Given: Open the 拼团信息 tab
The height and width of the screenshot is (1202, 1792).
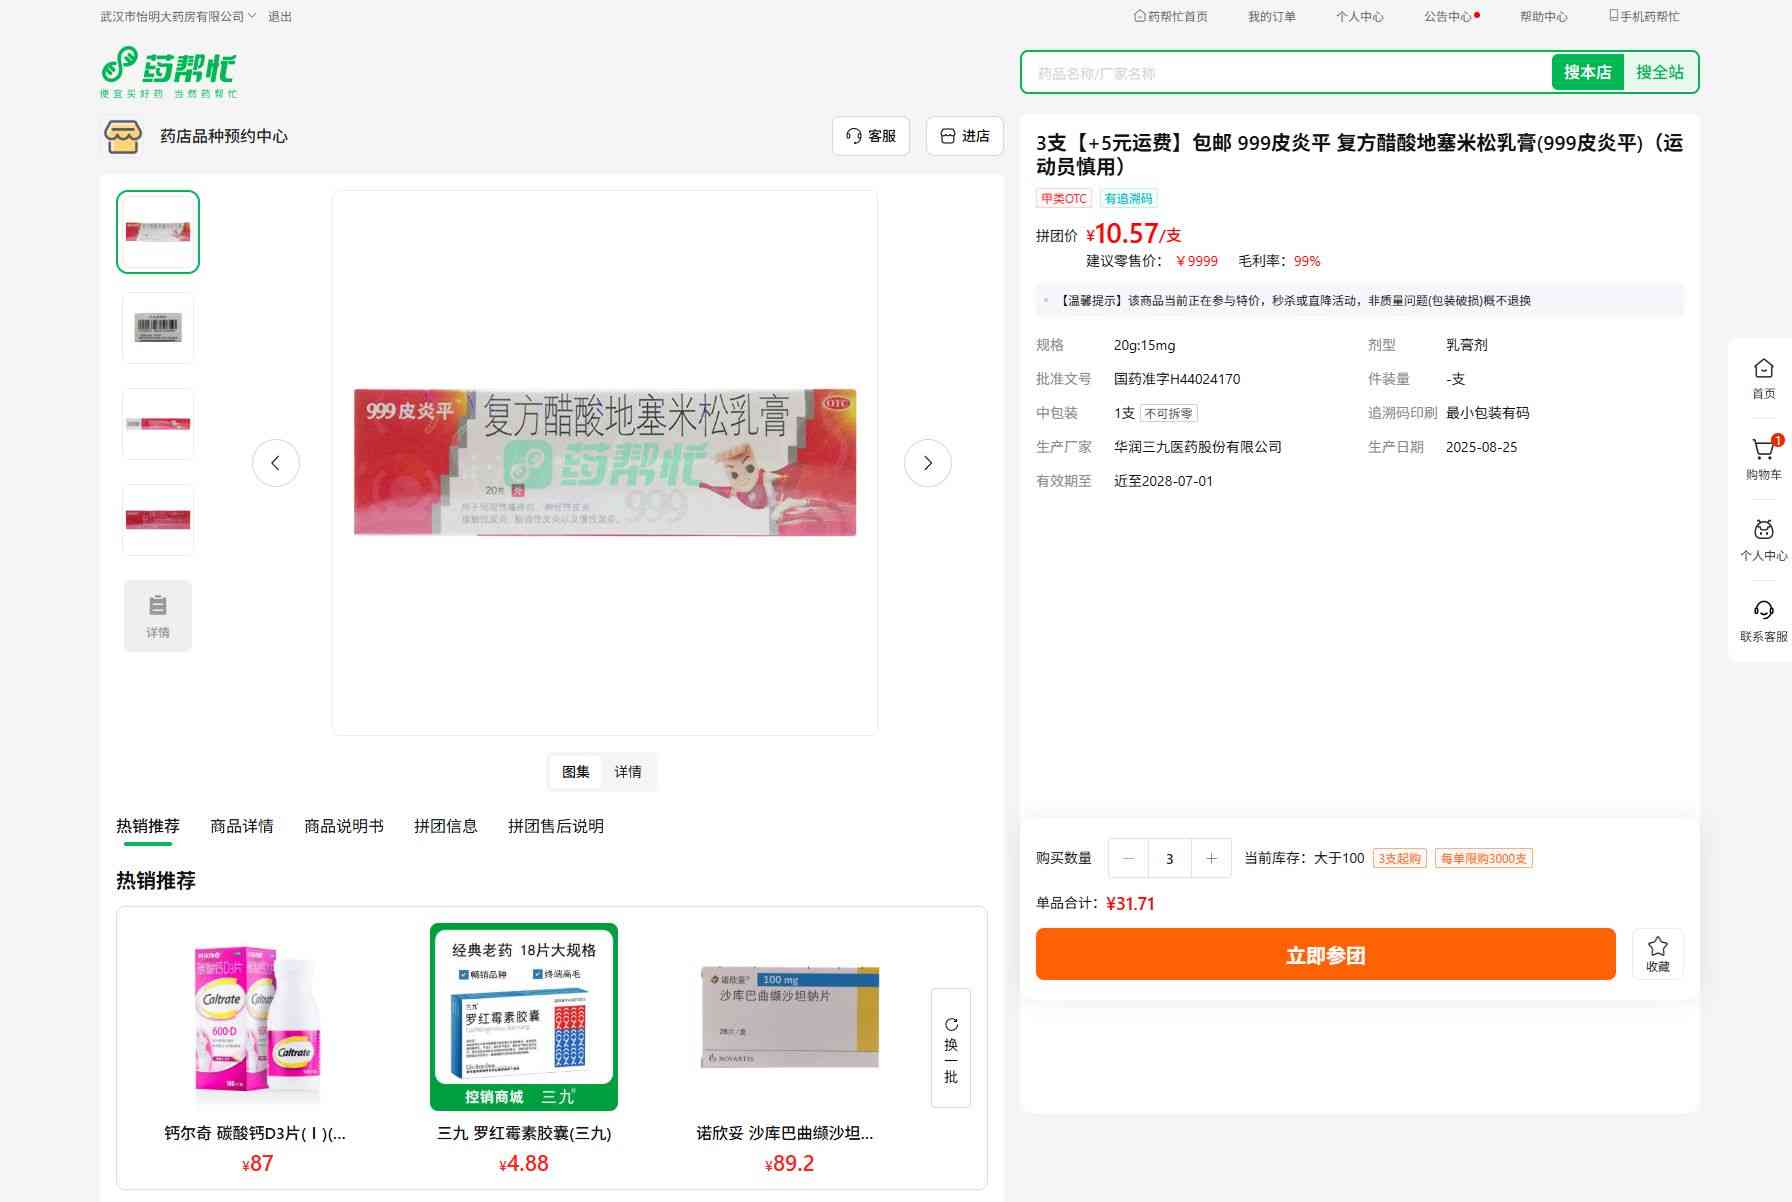Looking at the screenshot, I should tap(445, 826).
